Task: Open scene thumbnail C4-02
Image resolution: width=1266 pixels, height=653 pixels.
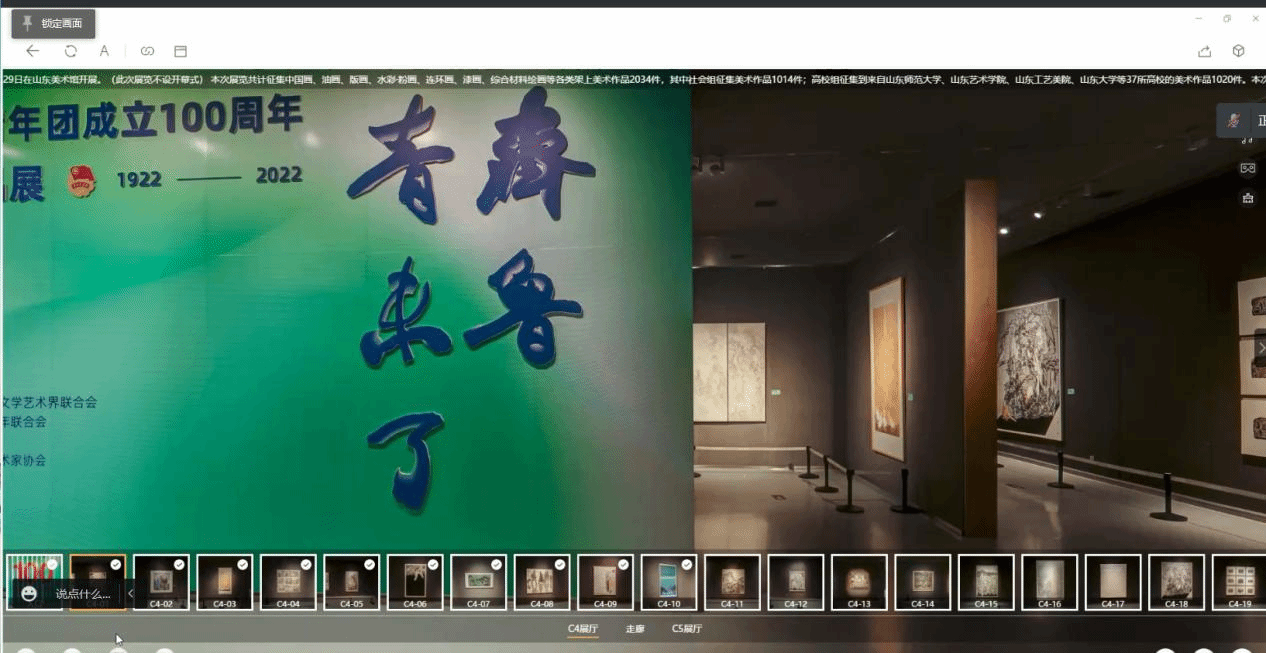Action: [x=161, y=582]
